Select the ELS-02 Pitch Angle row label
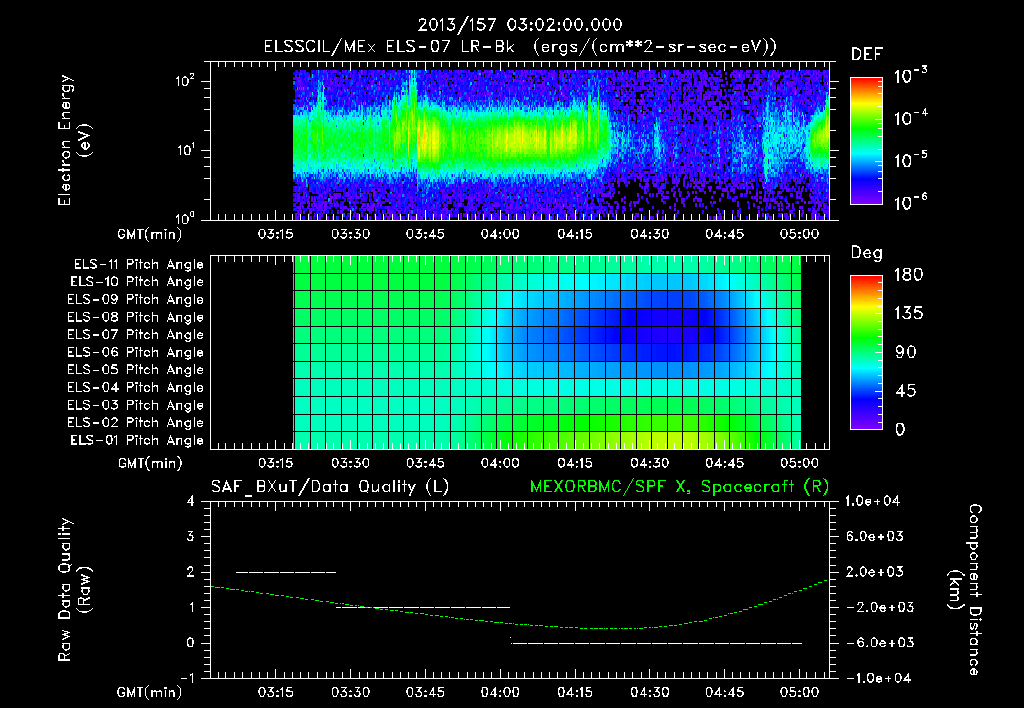 pos(135,423)
